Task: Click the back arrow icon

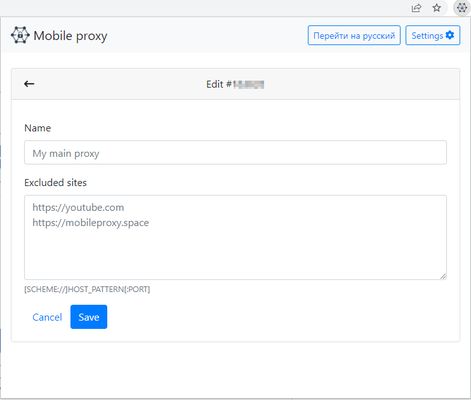Action: (29, 84)
